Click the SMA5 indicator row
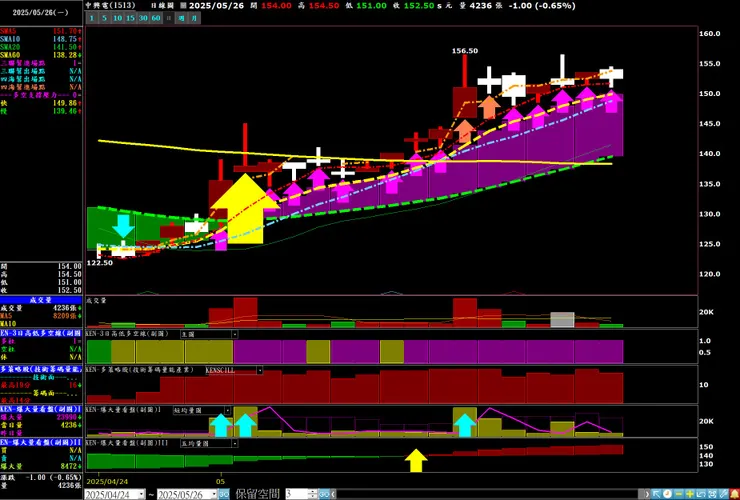Screen dimensions: 740x500 [41, 31]
